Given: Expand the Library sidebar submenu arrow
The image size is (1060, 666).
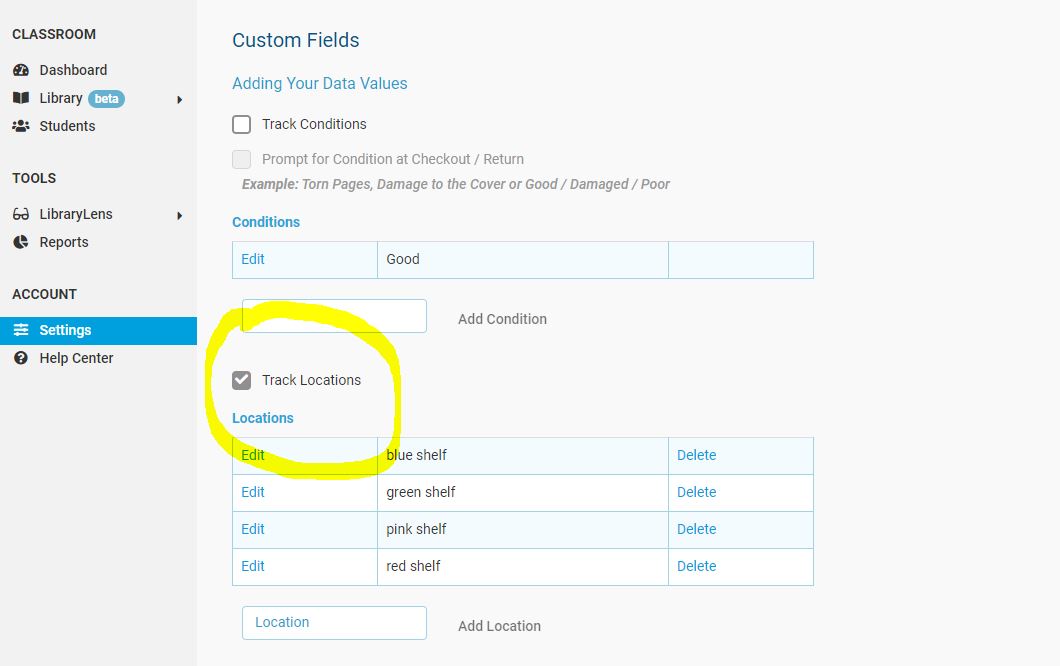Looking at the screenshot, I should click(180, 98).
